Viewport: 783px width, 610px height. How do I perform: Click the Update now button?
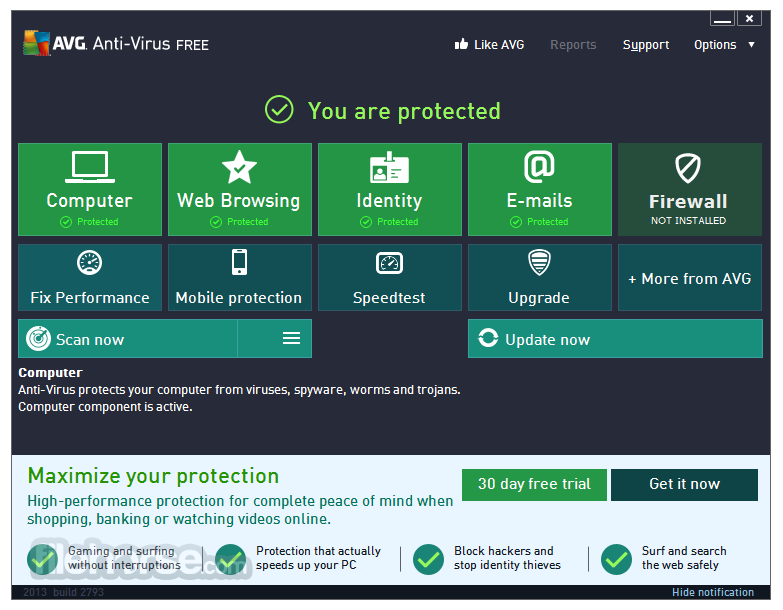[615, 338]
